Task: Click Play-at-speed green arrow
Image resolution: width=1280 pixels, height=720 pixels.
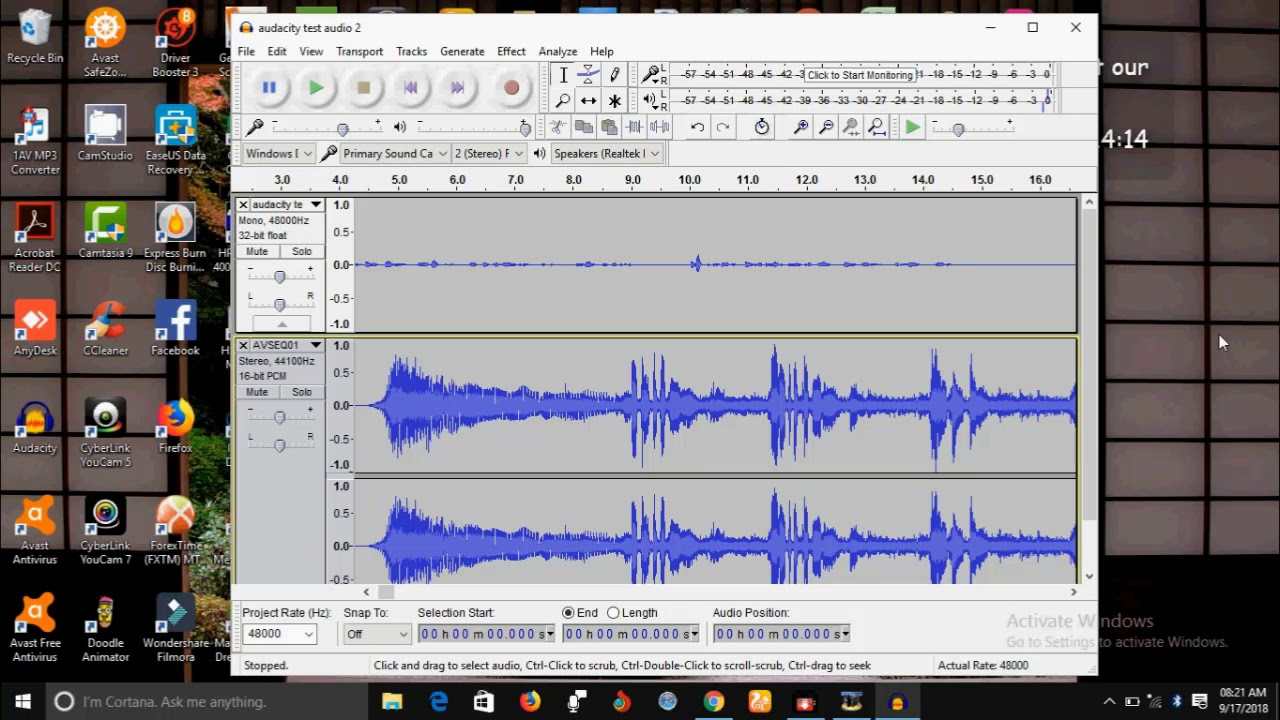Action: tap(912, 127)
